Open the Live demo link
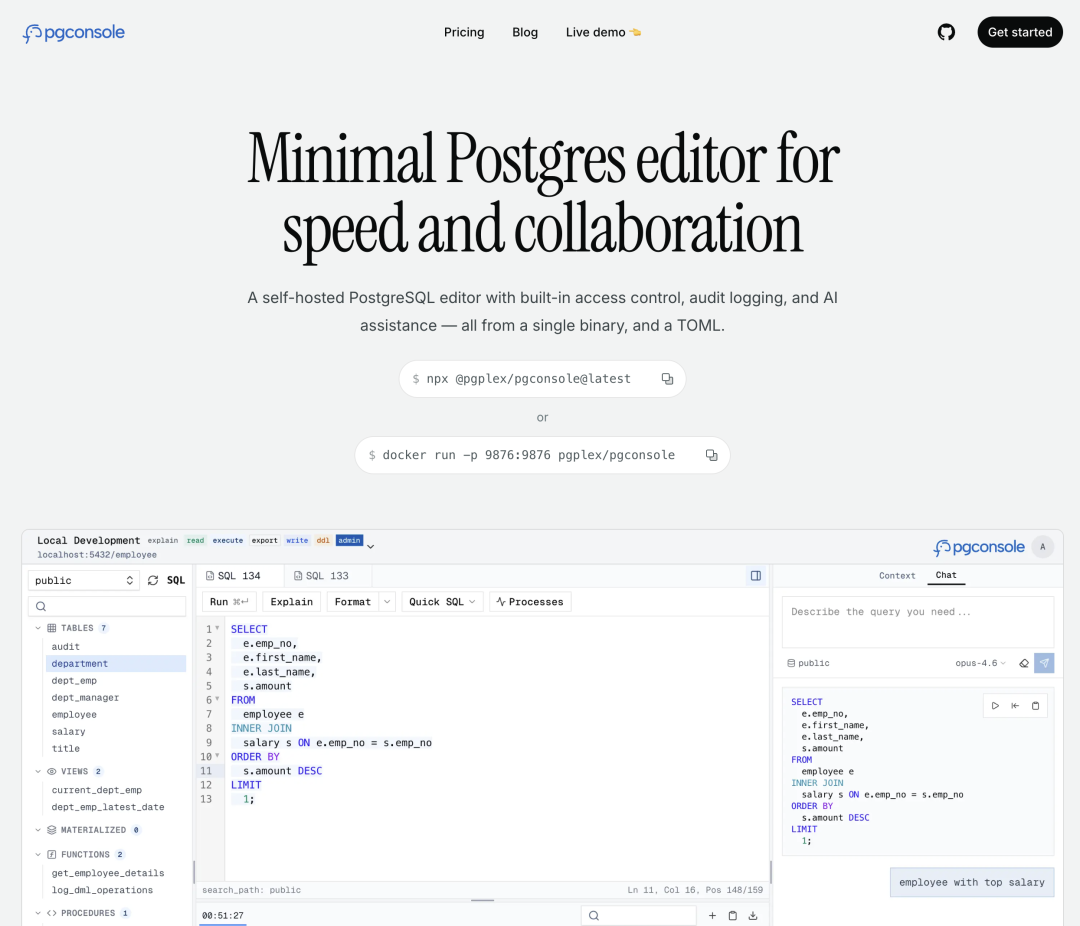Image resolution: width=1080 pixels, height=926 pixels. coord(603,32)
